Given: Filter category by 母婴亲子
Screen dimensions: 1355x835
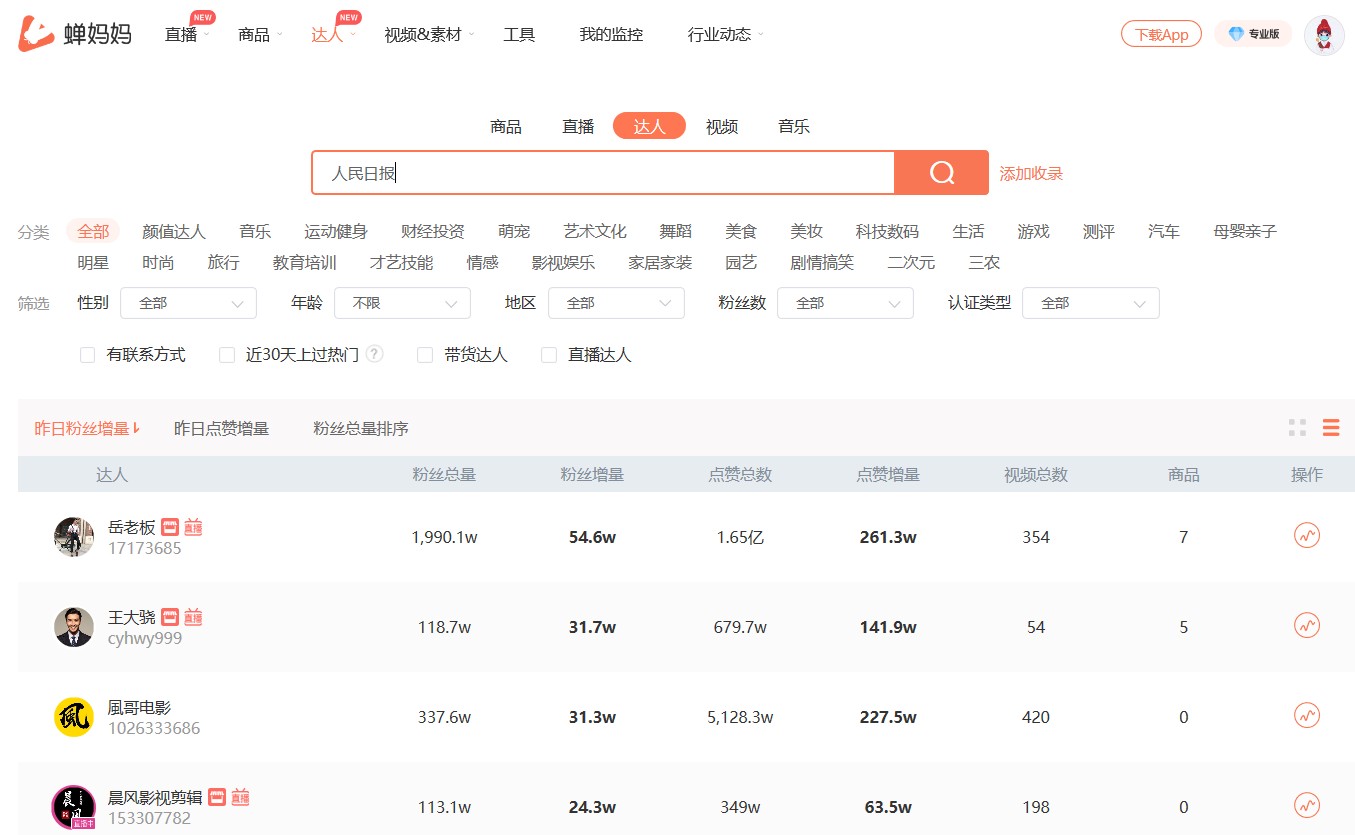Looking at the screenshot, I should pos(1245,232).
